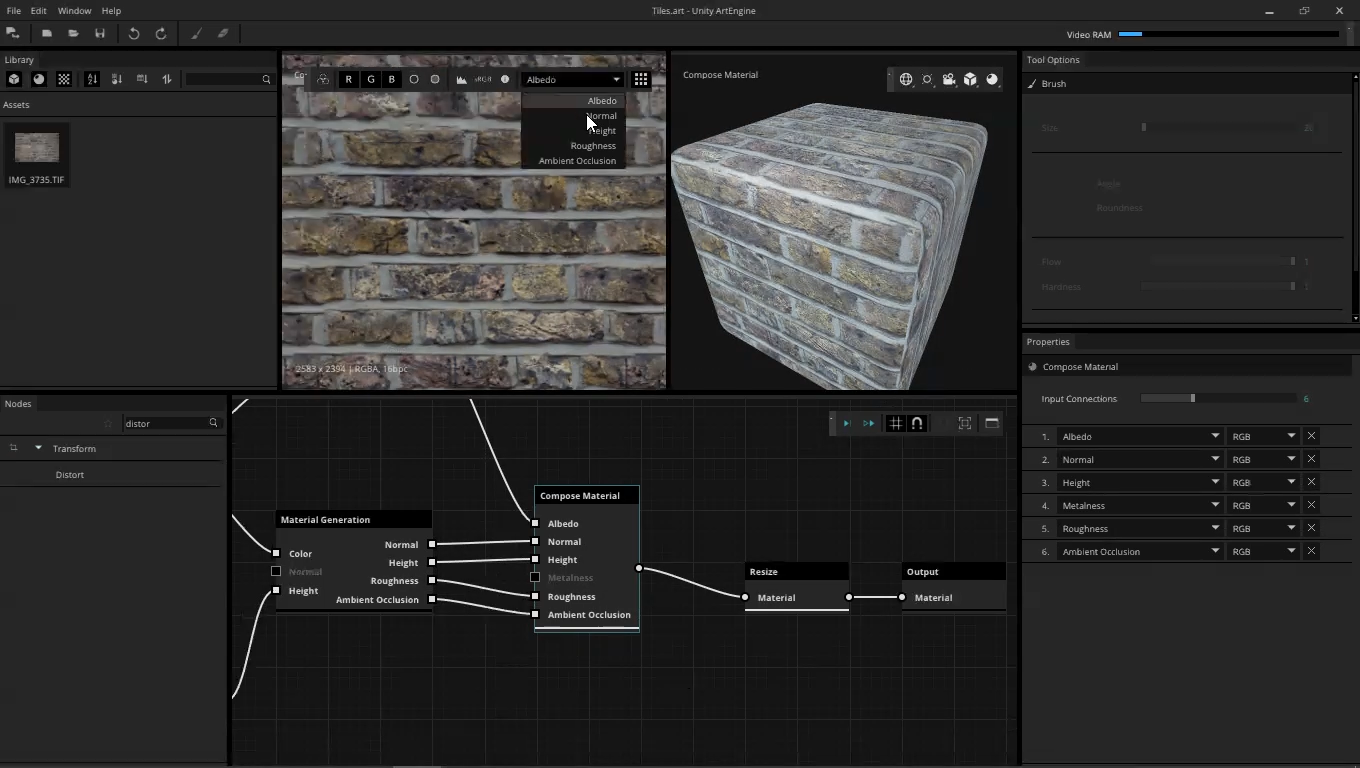
Task: Select the IMG_3735.TIF asset thumbnail
Action: pos(37,149)
